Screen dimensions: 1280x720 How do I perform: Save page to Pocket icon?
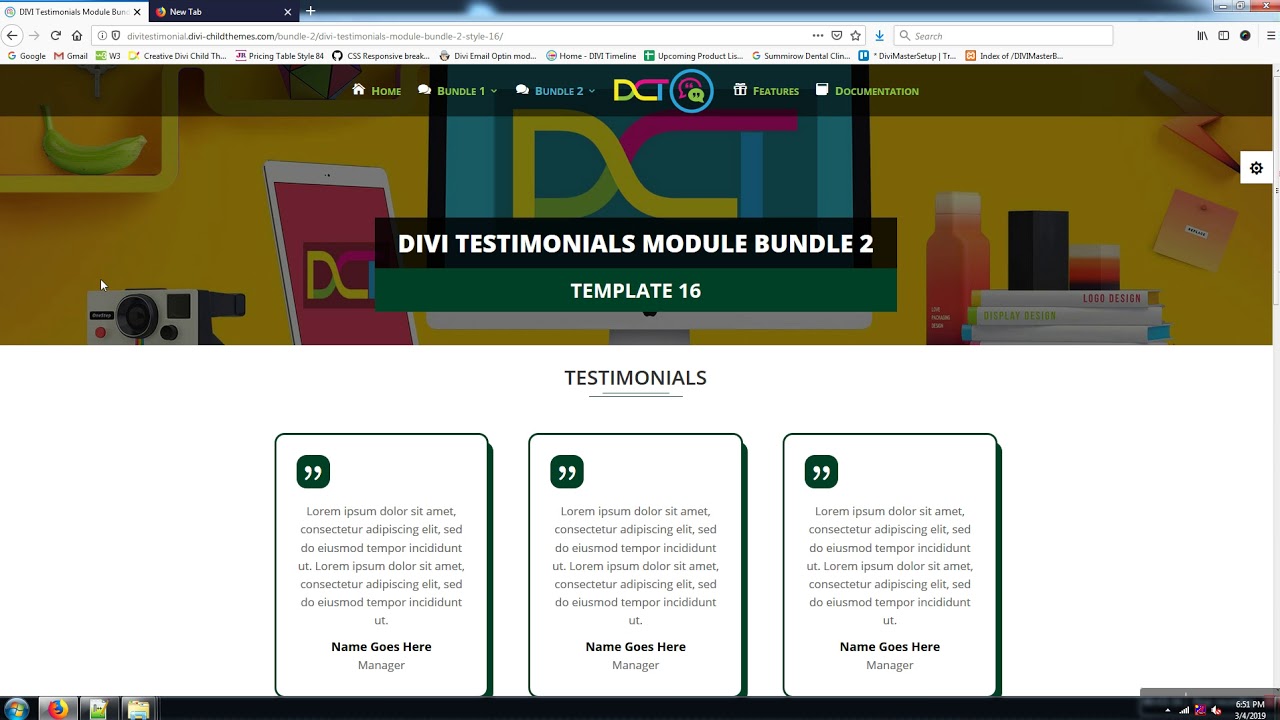[x=837, y=36]
